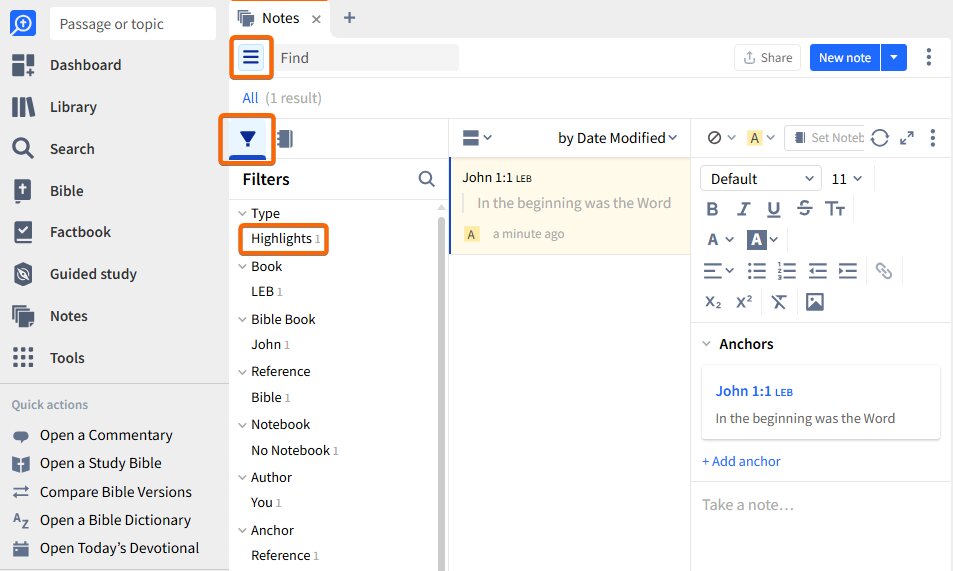Insert an image into the note
The image size is (953, 571).
(x=814, y=302)
